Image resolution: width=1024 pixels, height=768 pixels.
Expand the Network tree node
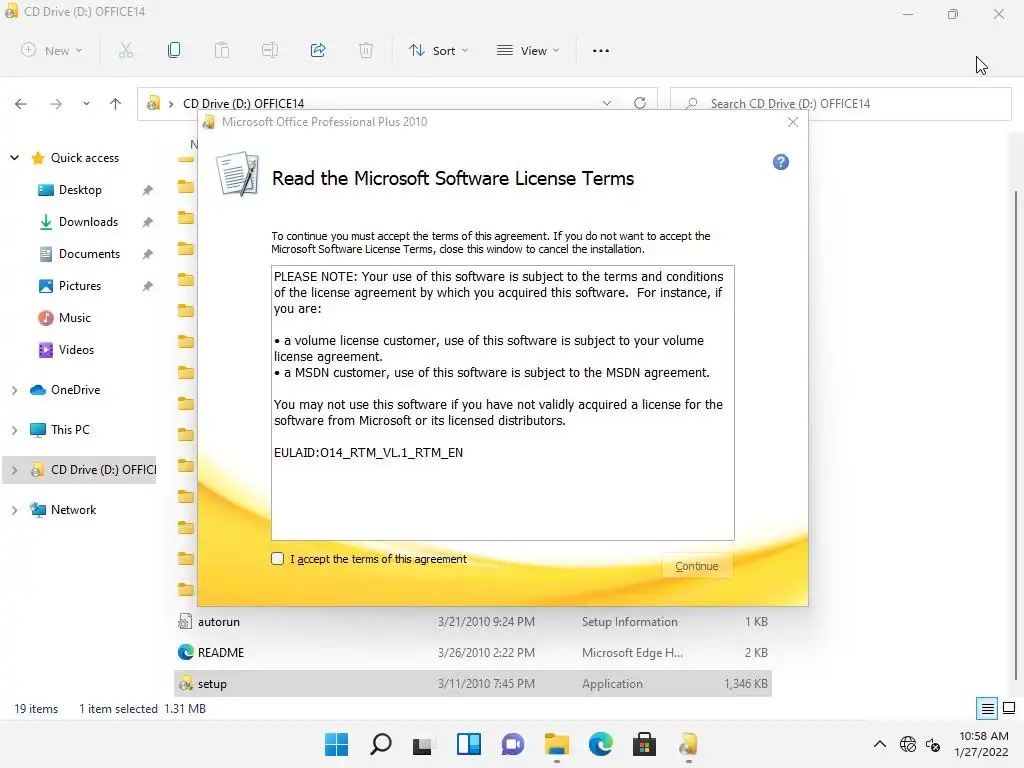pyautogui.click(x=14, y=510)
